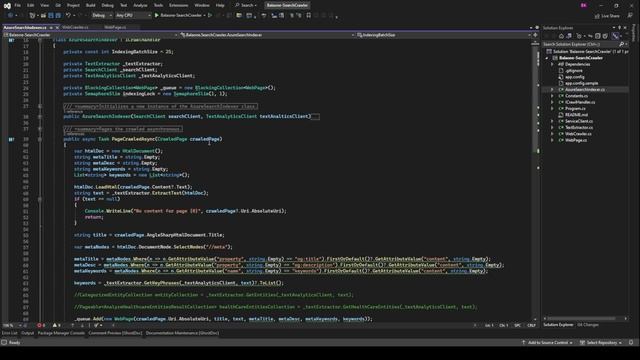Click the notifications bell in status bar
The width and height of the screenshot is (640, 360).
(x=631, y=342)
